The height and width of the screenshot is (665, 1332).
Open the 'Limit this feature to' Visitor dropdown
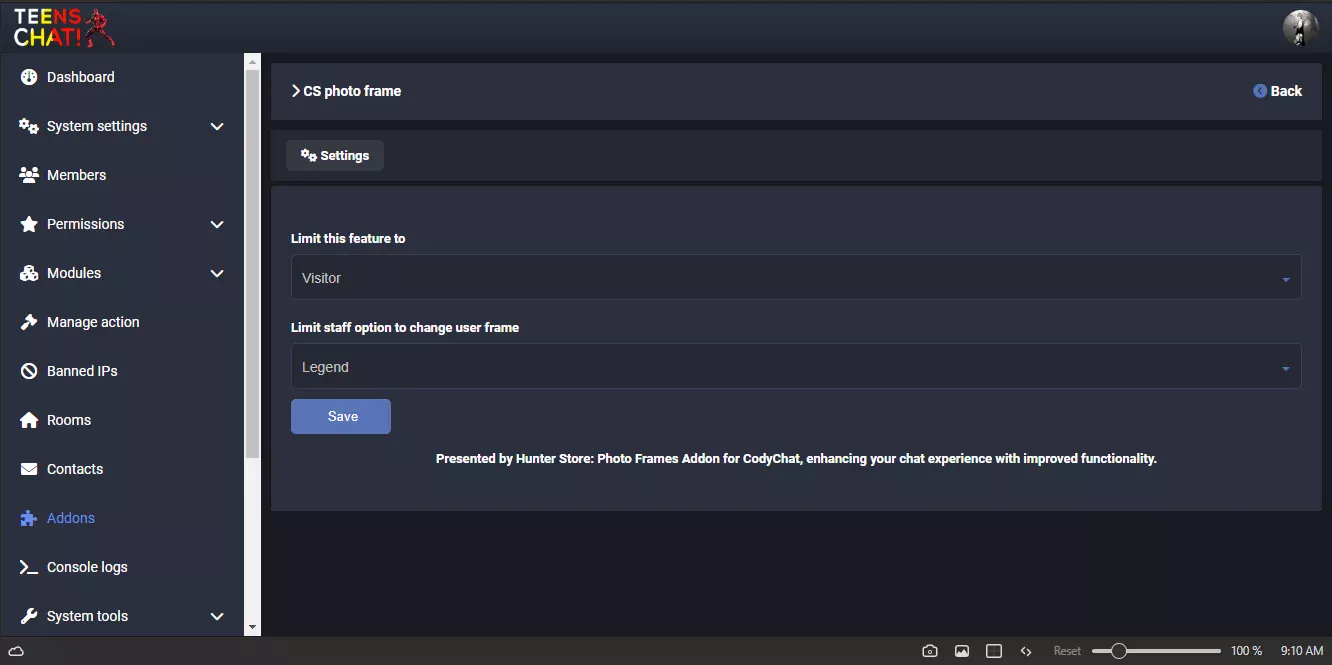(796, 277)
